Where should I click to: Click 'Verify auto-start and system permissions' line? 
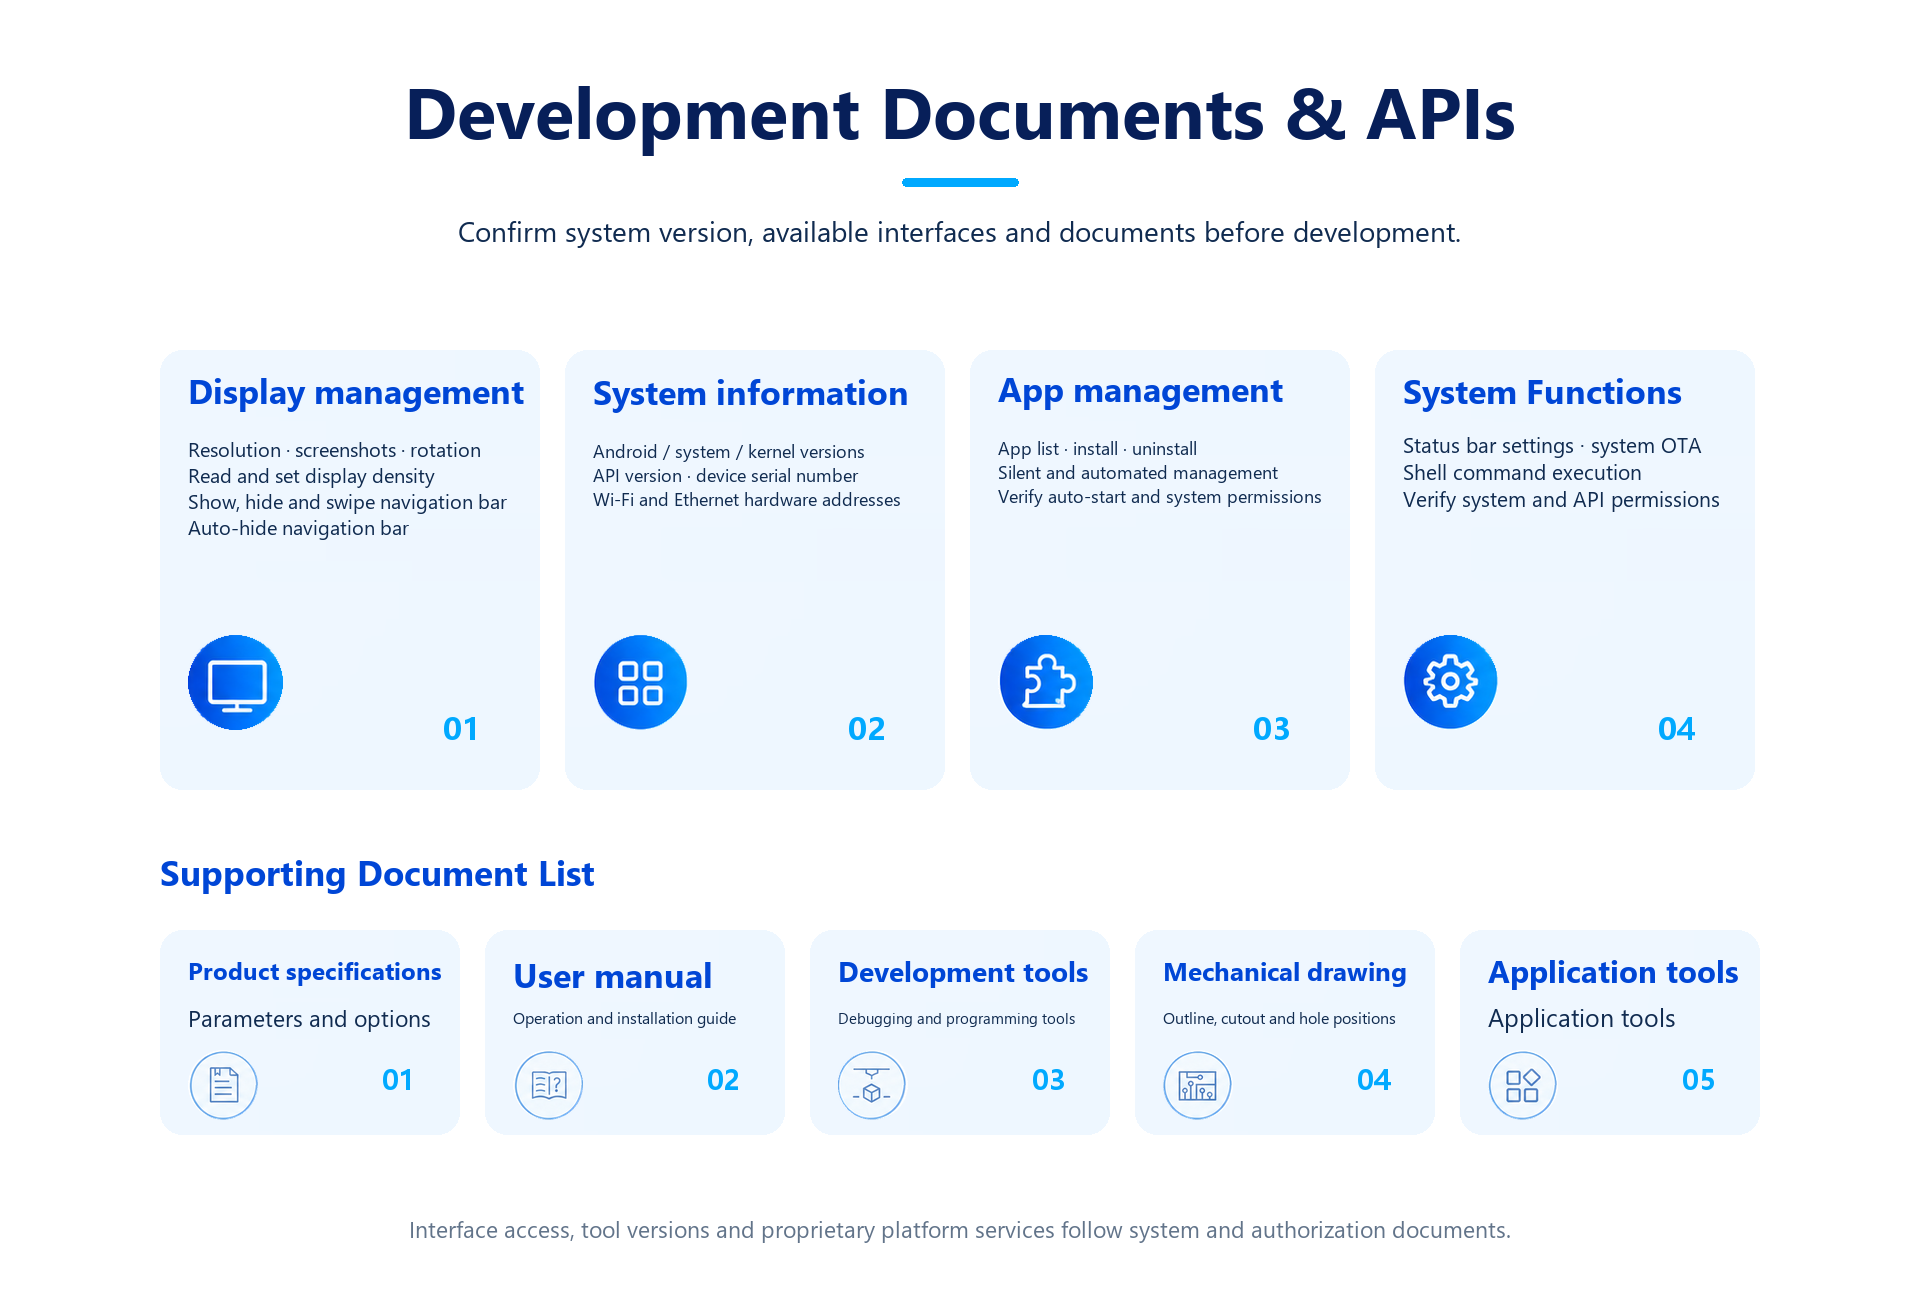1160,497
